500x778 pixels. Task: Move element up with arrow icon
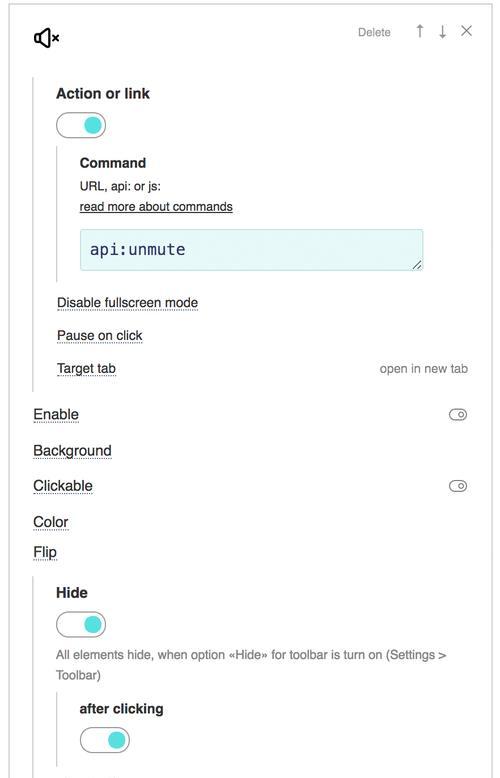[x=420, y=31]
